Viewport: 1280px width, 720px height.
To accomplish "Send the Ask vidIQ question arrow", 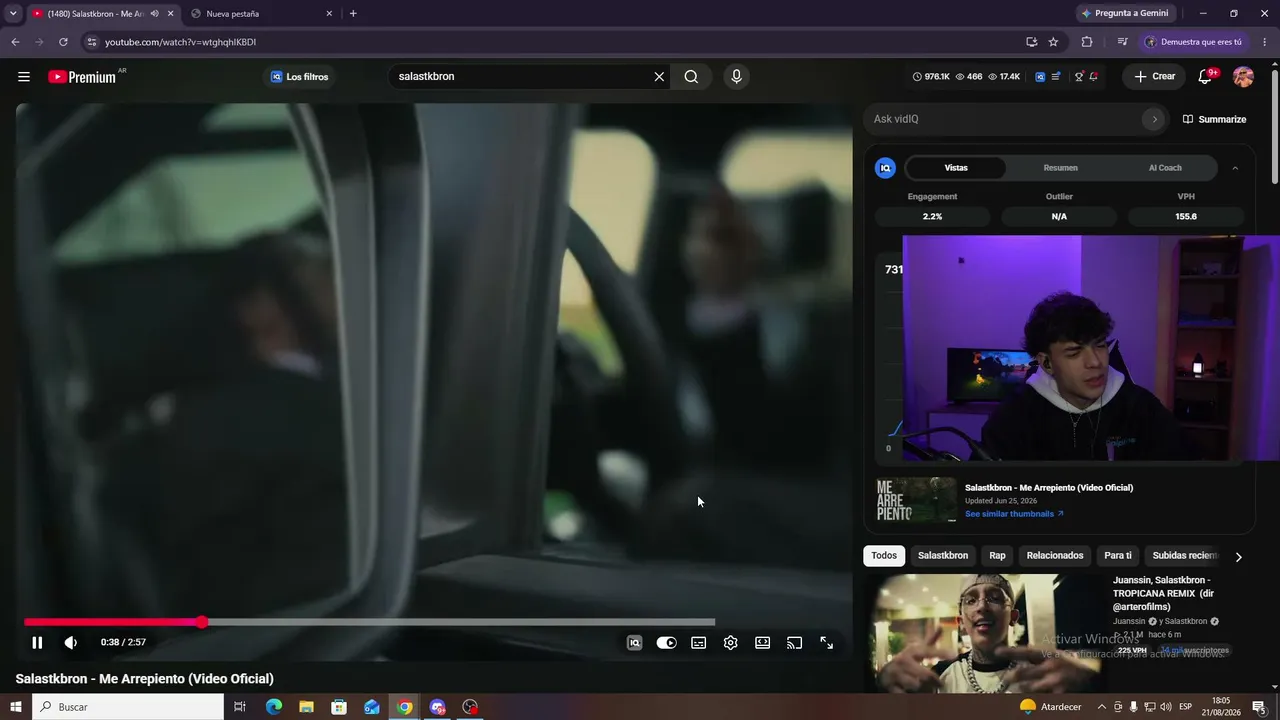I will tap(1154, 119).
